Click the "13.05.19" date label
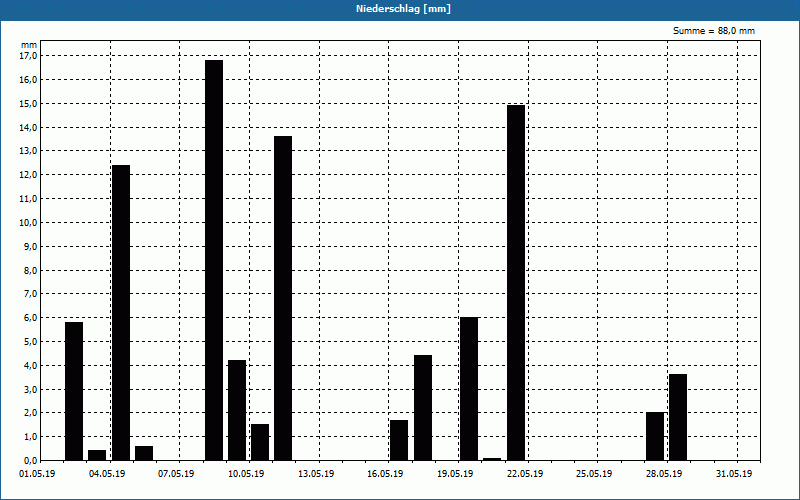Image resolution: width=800 pixels, height=500 pixels. tap(316, 474)
